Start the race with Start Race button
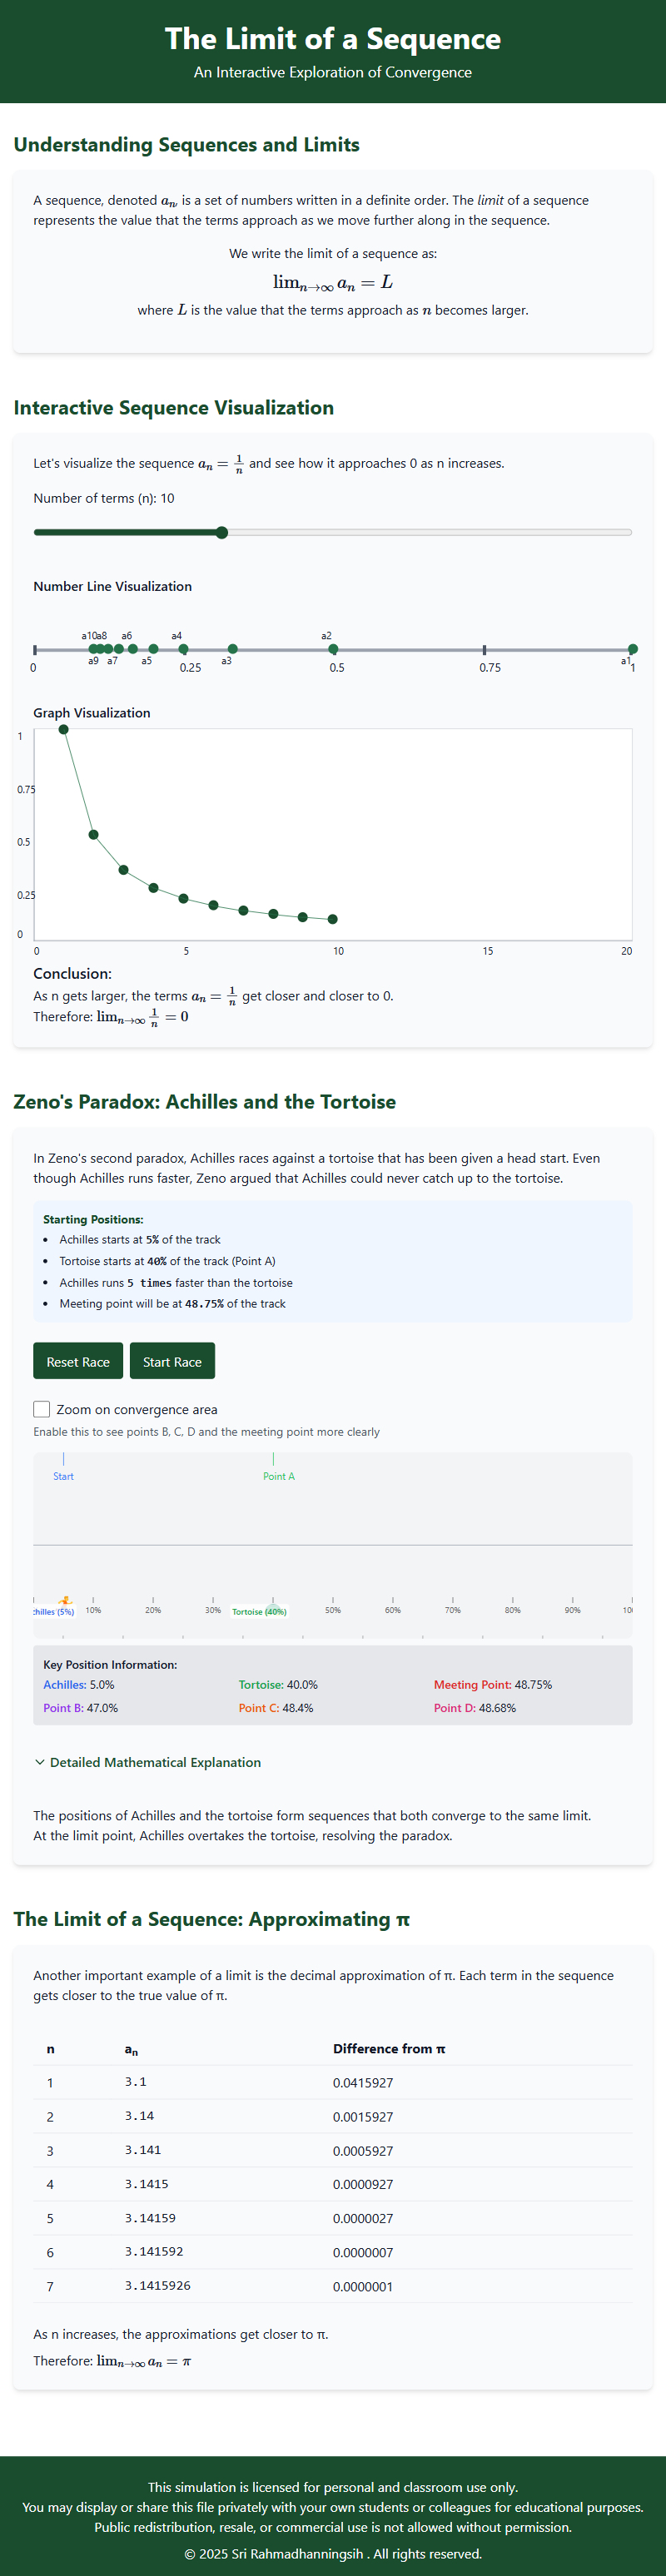Image resolution: width=666 pixels, height=2576 pixels. click(172, 1361)
